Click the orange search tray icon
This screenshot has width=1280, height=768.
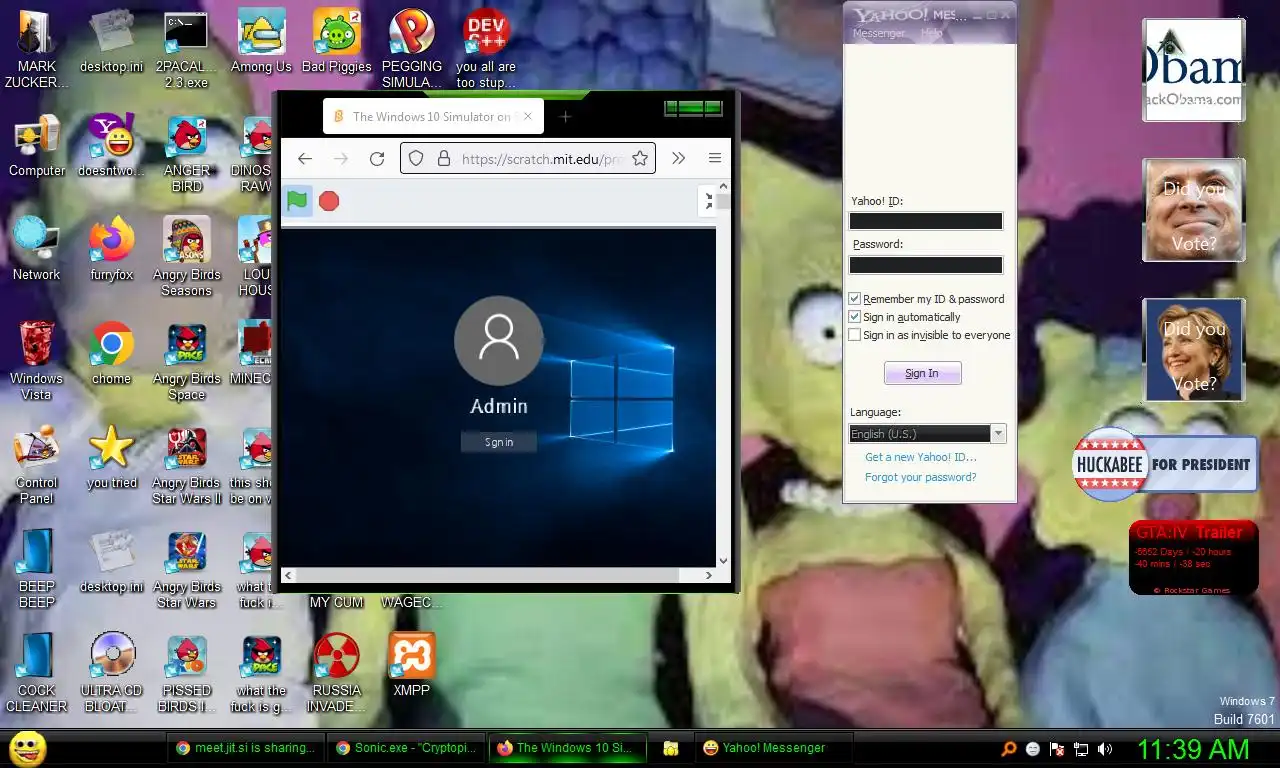tap(1009, 748)
